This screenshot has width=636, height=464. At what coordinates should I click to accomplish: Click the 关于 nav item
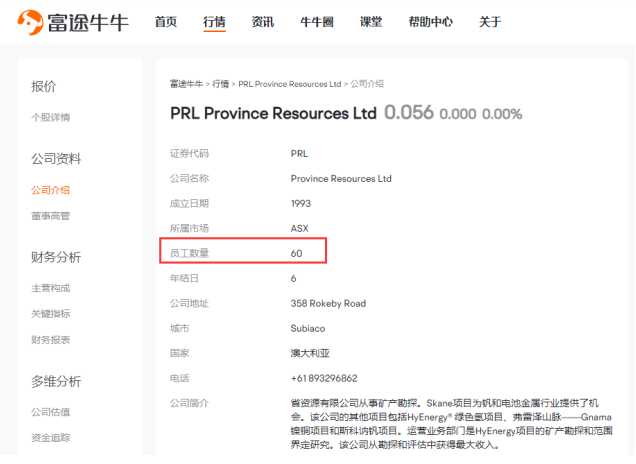(490, 21)
